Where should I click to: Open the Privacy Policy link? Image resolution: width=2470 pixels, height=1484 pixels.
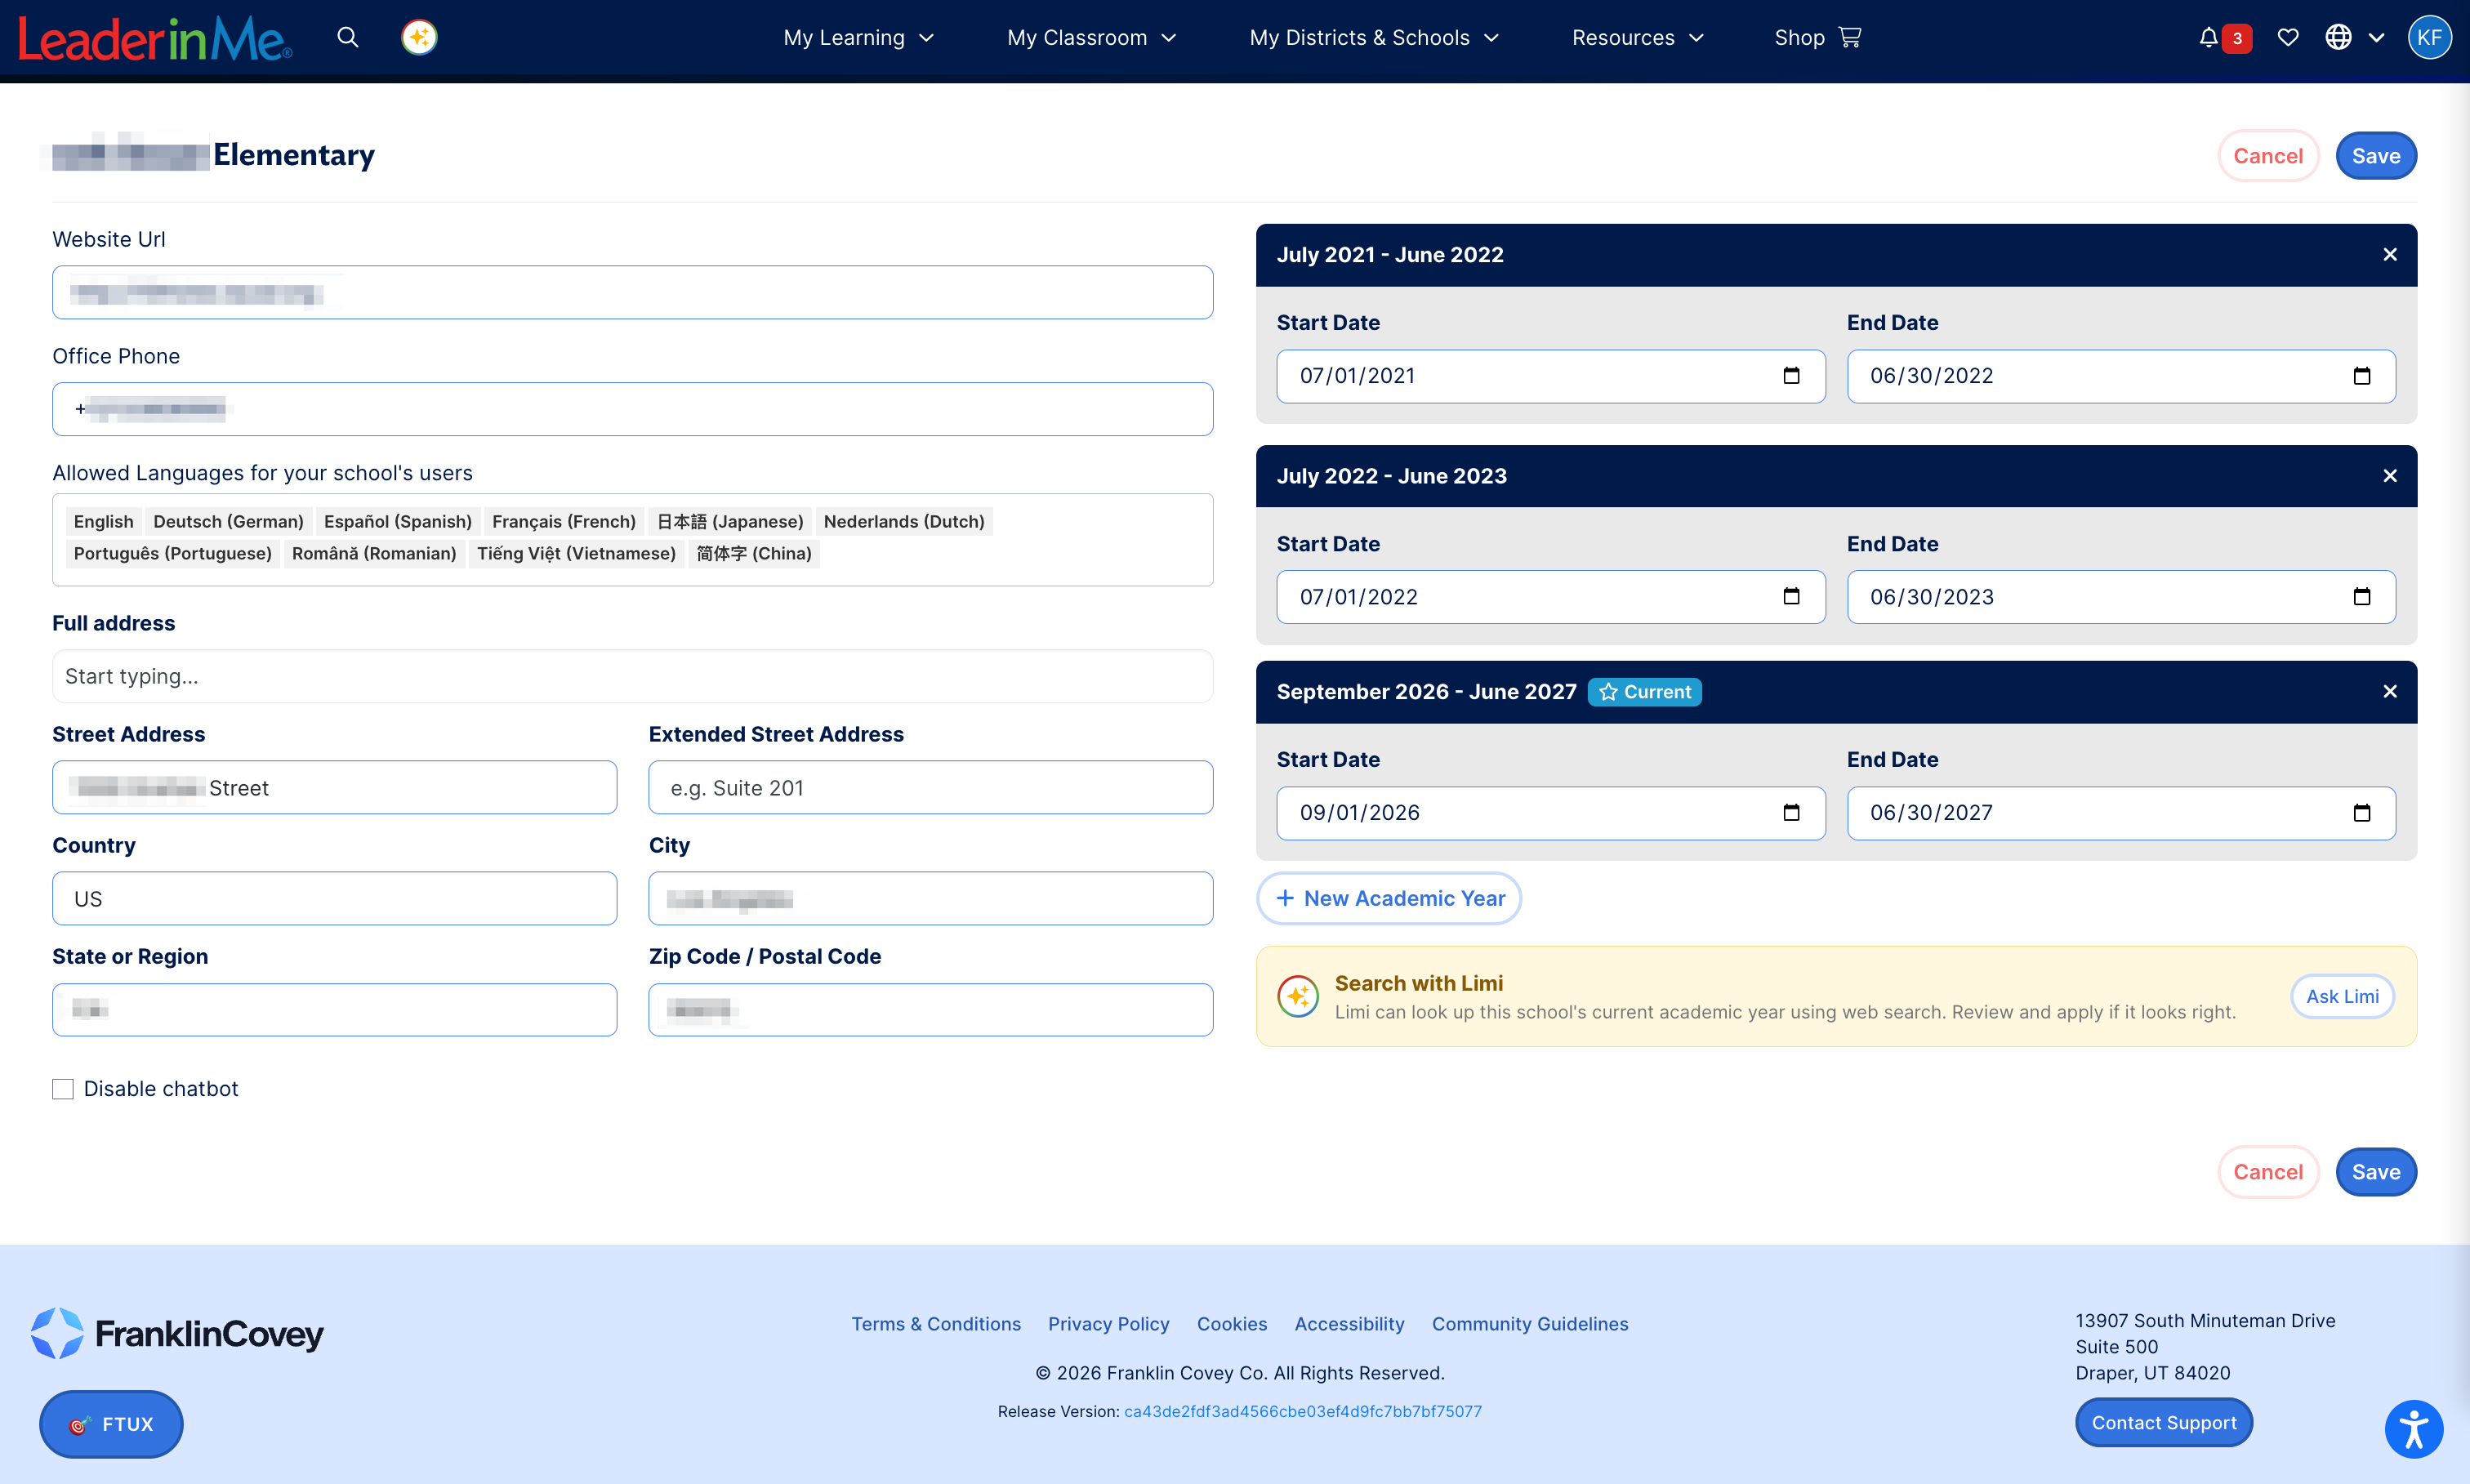(1108, 1324)
